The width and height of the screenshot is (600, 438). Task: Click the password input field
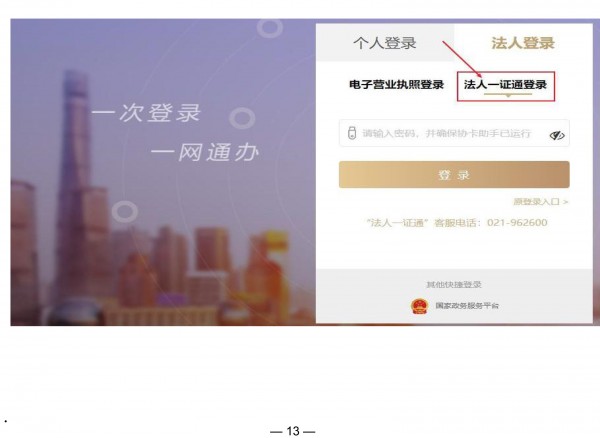coord(454,133)
